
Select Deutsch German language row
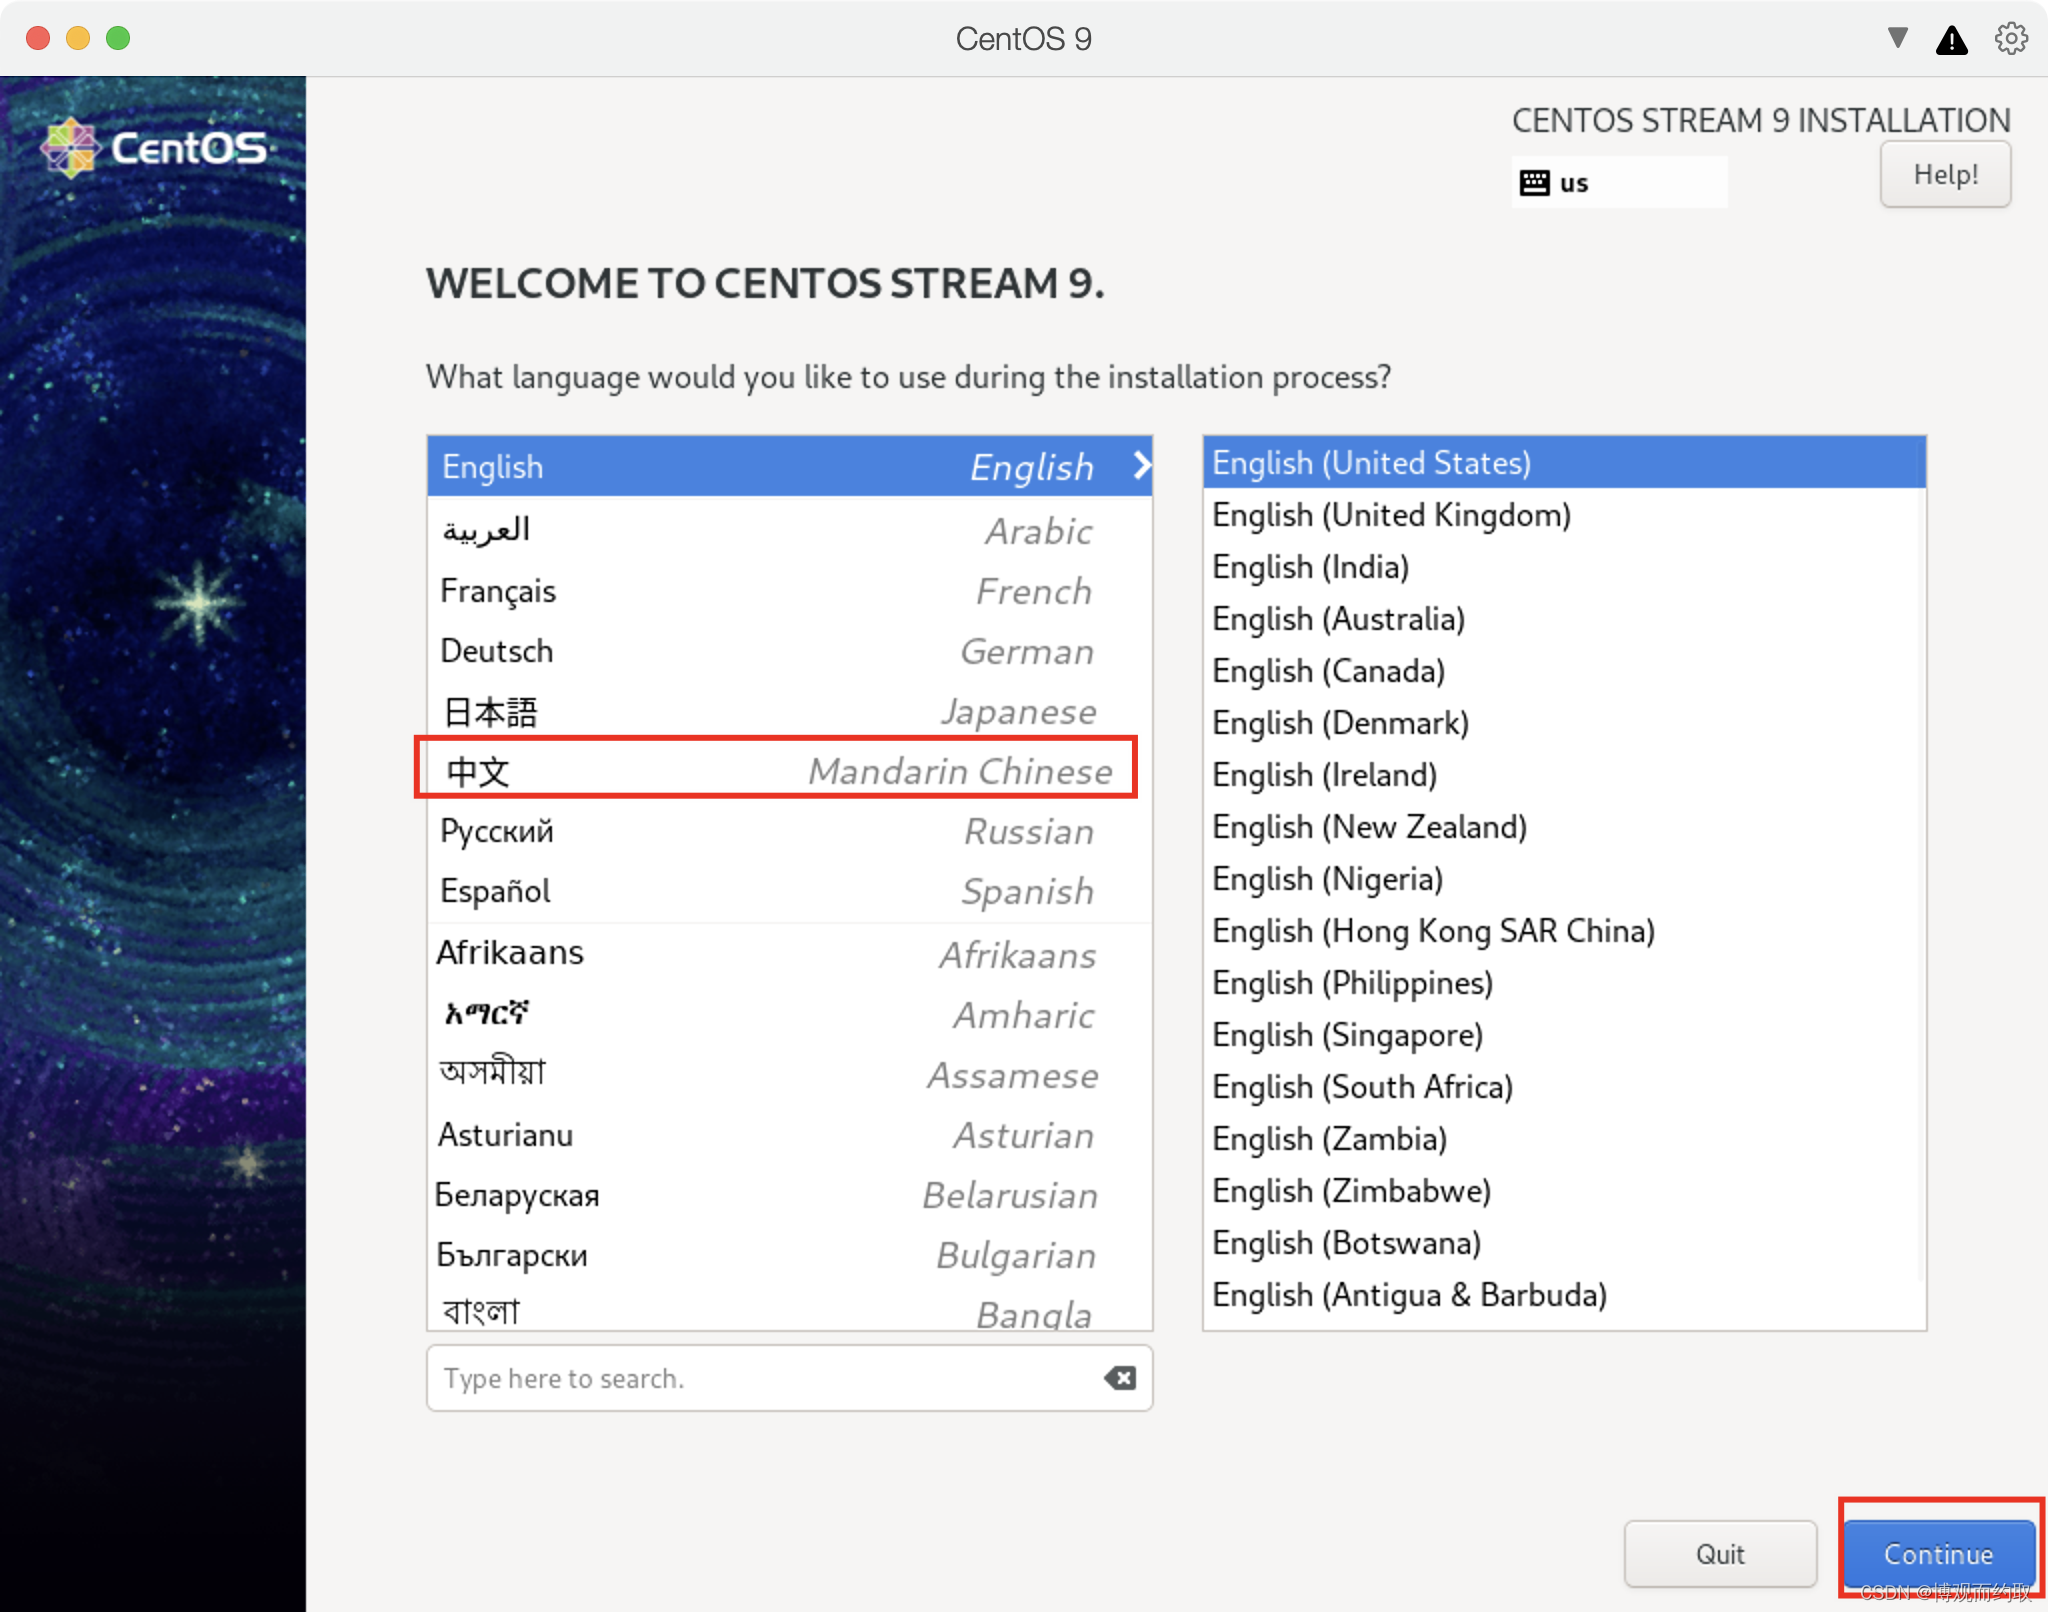[x=789, y=650]
